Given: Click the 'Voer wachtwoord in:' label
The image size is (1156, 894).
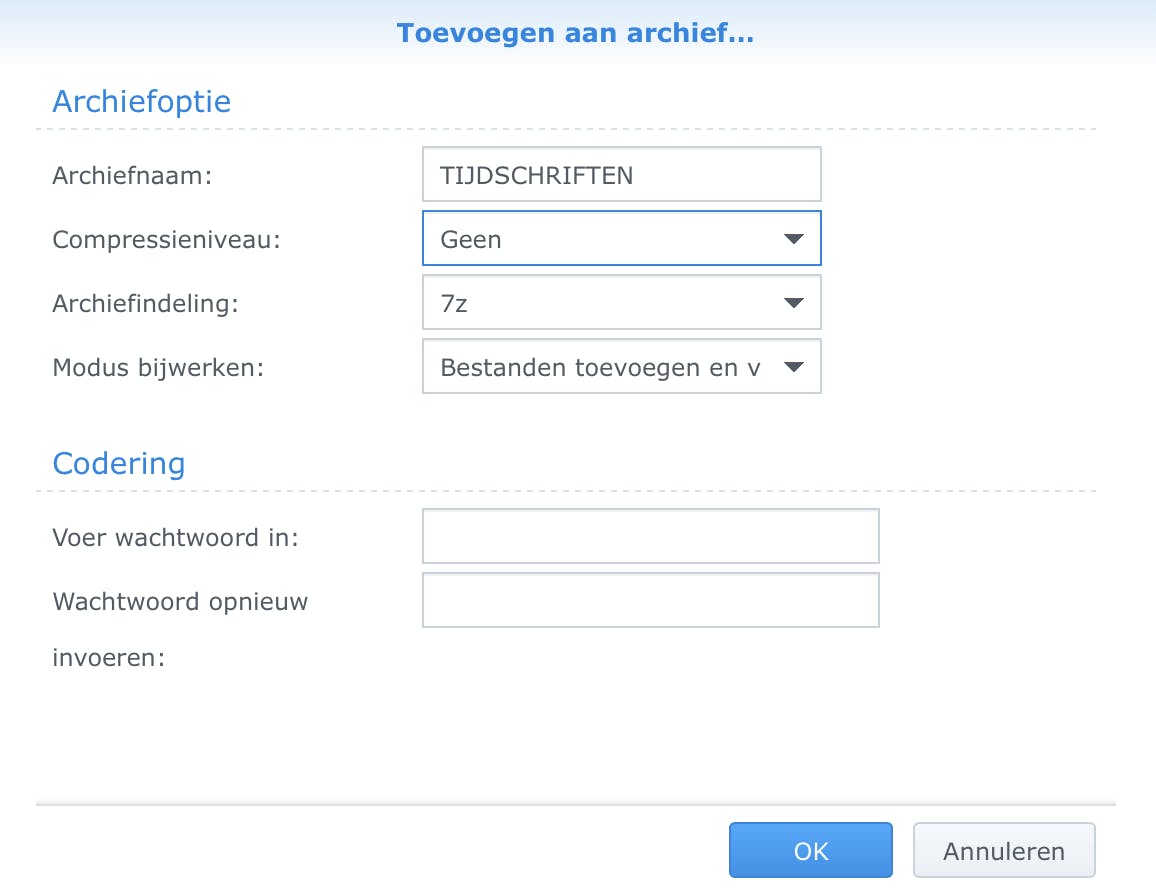Looking at the screenshot, I should (x=175, y=538).
